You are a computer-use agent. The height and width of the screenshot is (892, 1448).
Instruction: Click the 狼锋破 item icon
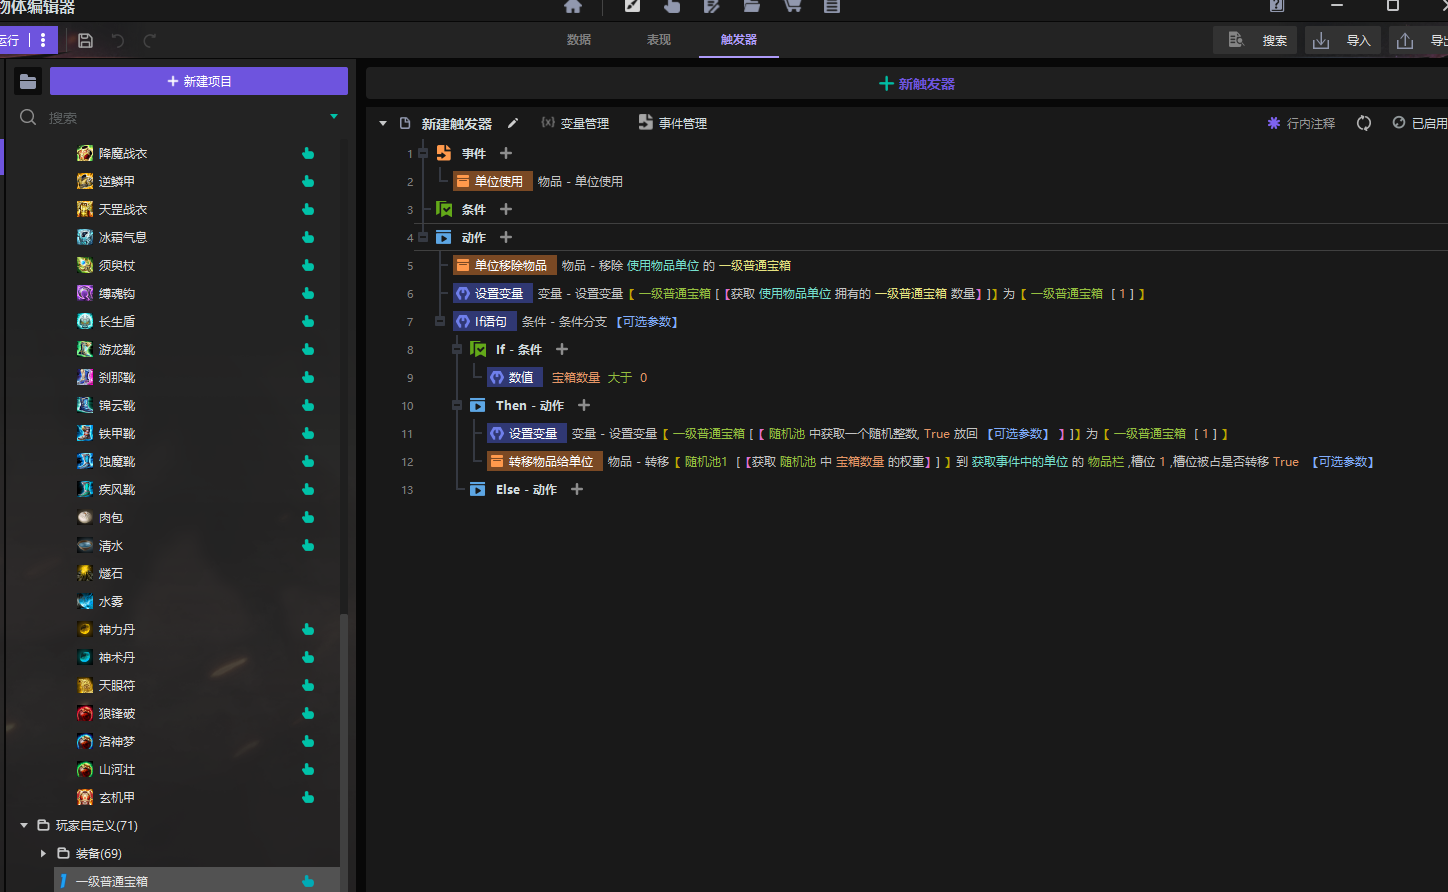click(x=85, y=713)
